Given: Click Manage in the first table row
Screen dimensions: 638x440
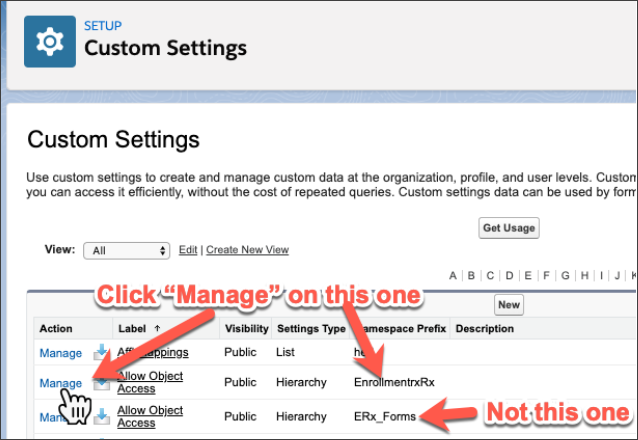Looking at the screenshot, I should 60,353.
